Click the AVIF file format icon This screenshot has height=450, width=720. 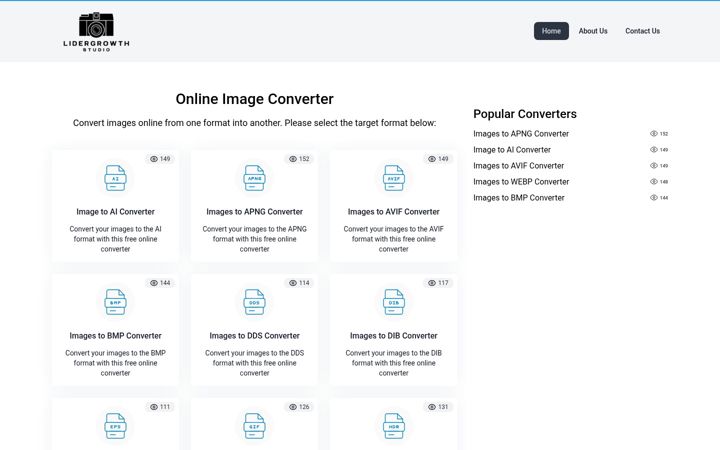click(394, 178)
